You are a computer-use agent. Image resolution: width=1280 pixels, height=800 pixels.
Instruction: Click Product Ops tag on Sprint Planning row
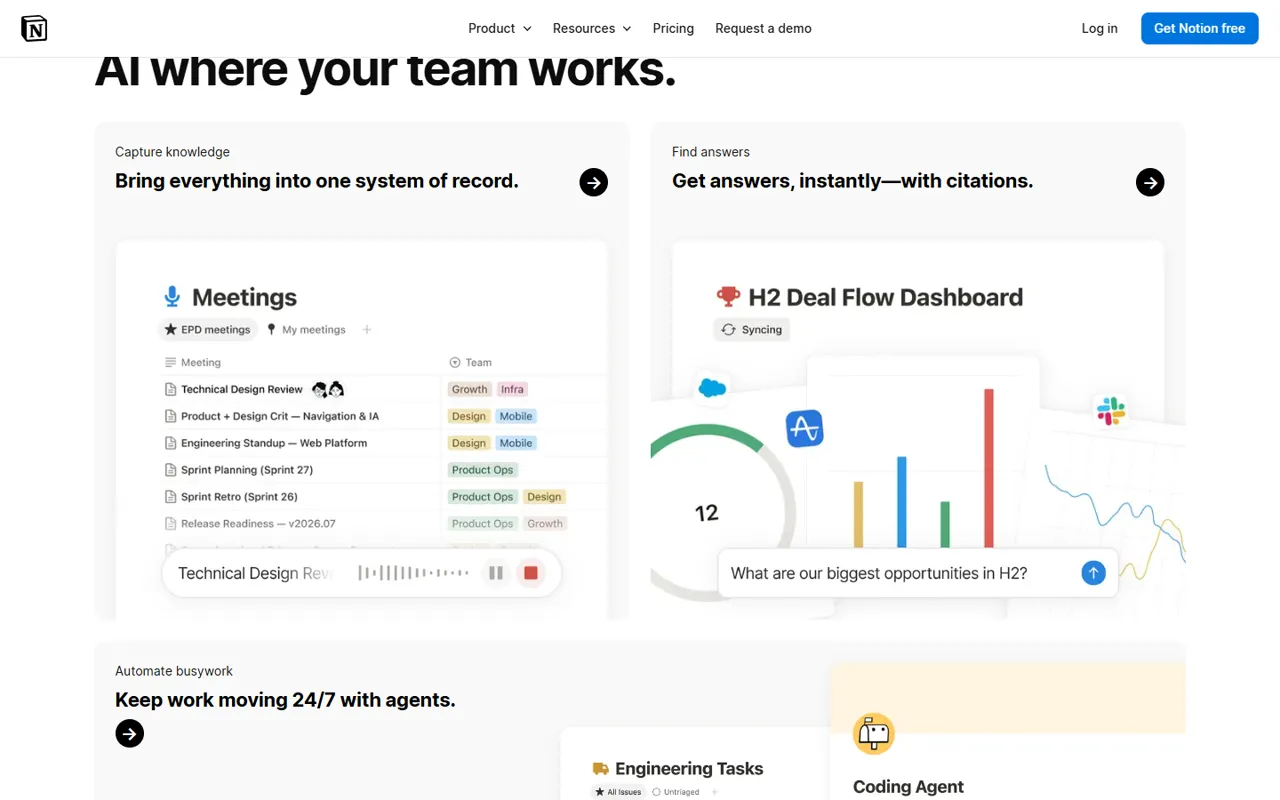(x=482, y=470)
